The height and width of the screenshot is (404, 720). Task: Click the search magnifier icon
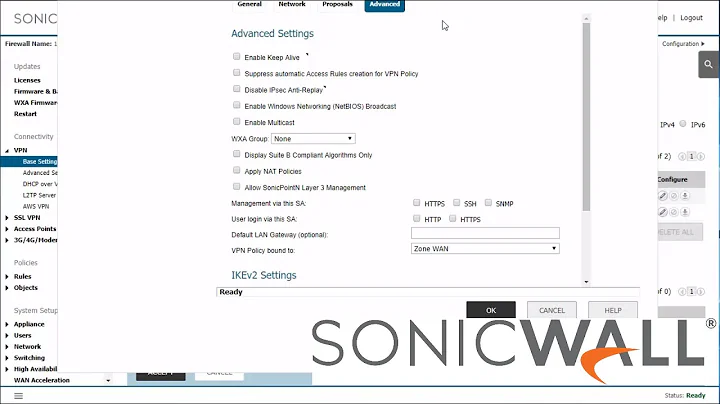click(709, 64)
